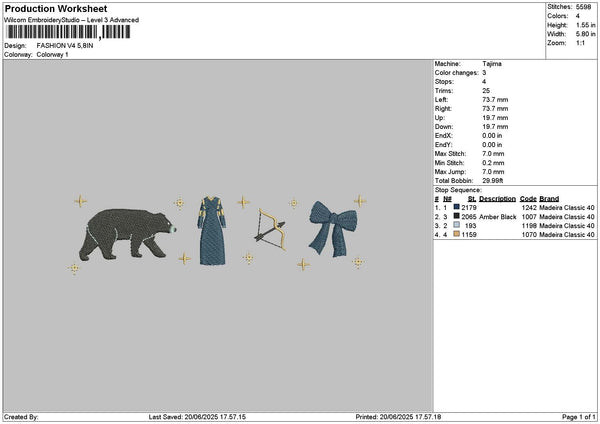Click code '1007' in the 2065 row
This screenshot has width=600, height=424.
[529, 217]
